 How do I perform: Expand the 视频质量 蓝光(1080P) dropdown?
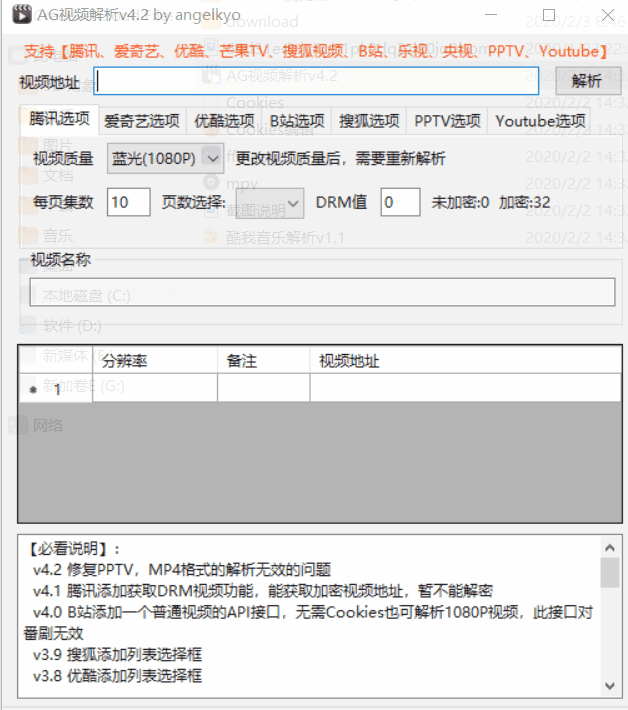point(165,158)
